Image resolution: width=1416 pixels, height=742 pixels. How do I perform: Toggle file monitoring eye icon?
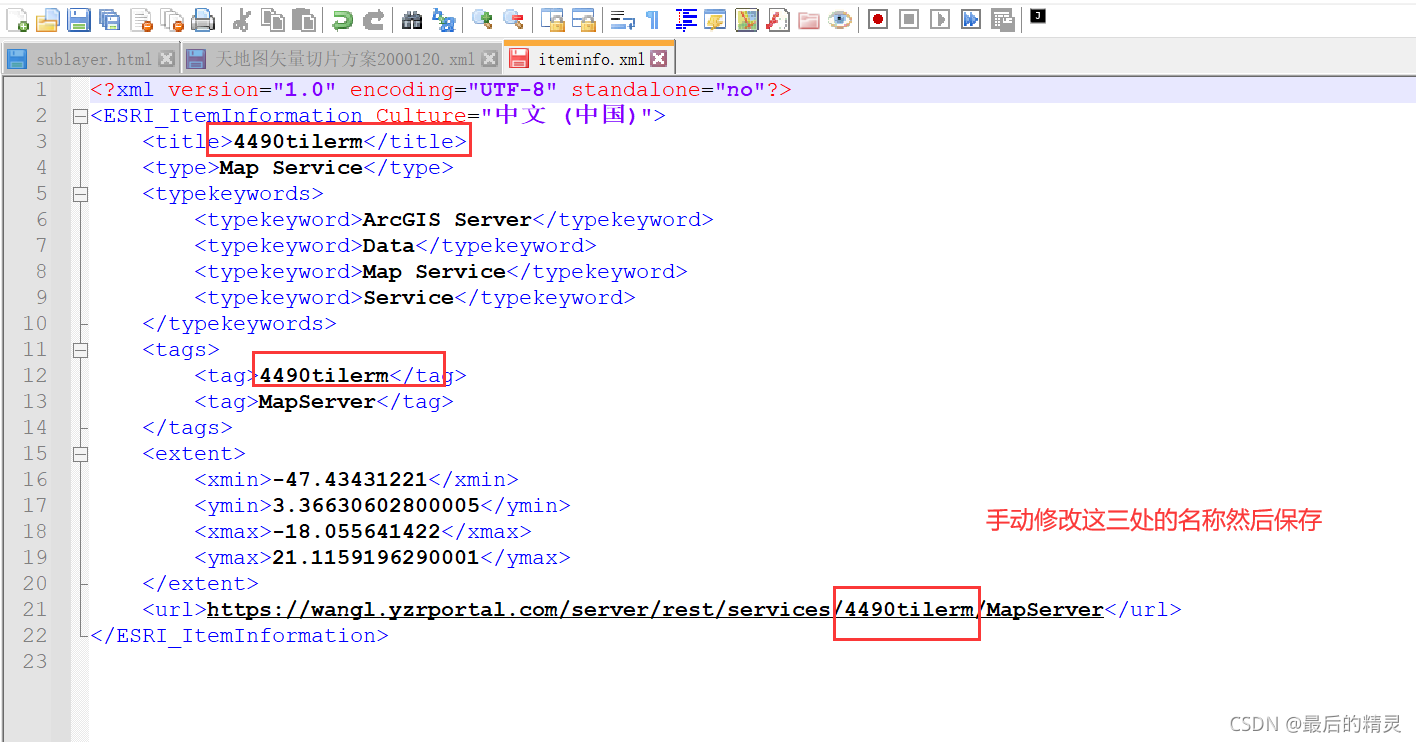coord(839,19)
